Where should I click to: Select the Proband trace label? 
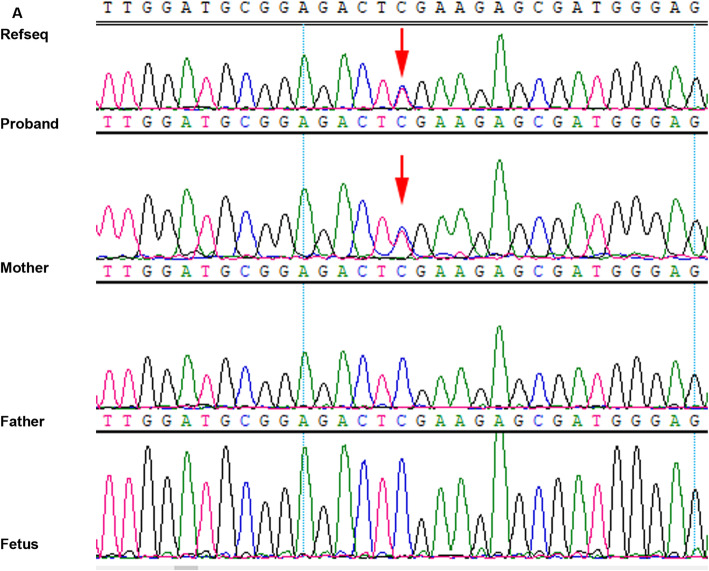click(x=29, y=123)
